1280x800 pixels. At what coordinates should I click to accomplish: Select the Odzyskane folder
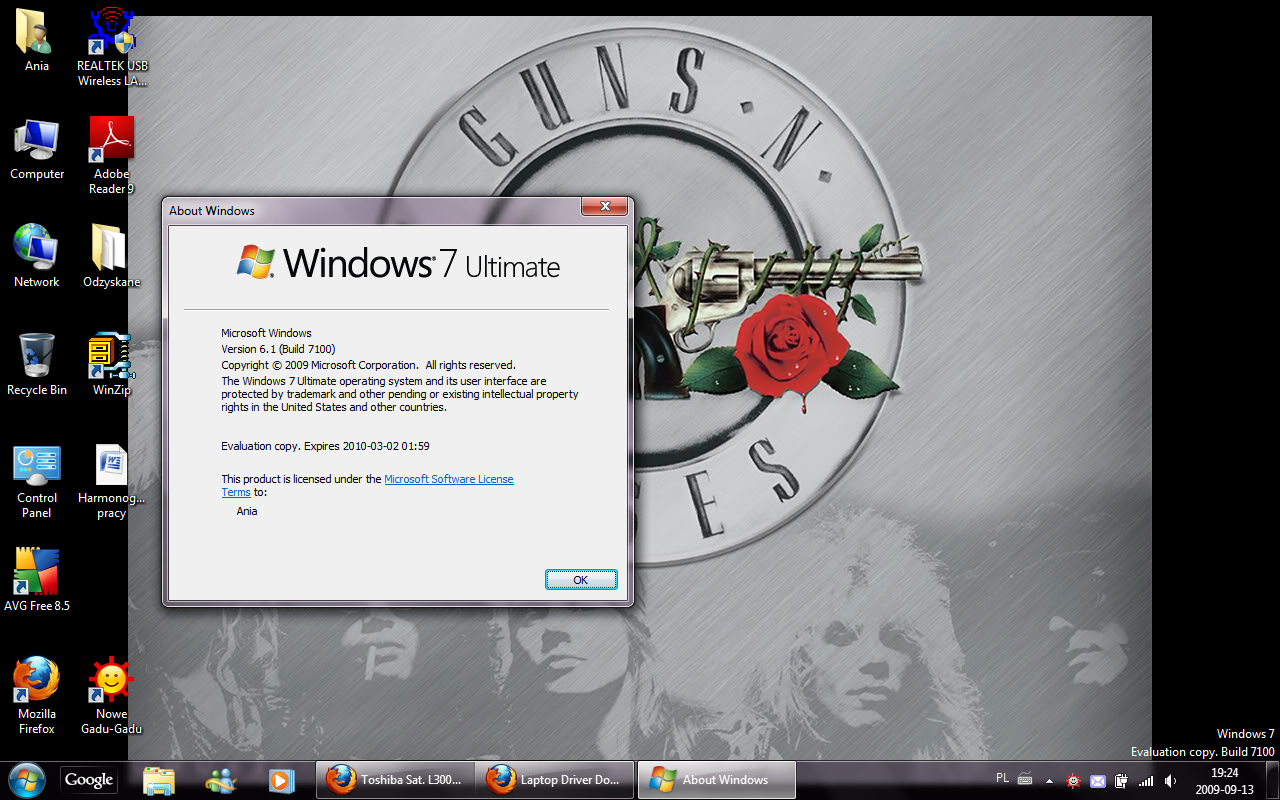pos(112,257)
